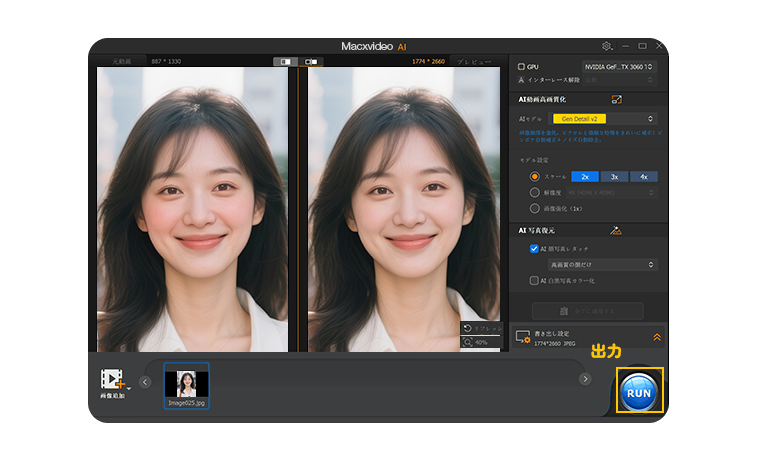The height and width of the screenshot is (462, 757).
Task: Choose the 4x scale button
Action: click(x=643, y=176)
